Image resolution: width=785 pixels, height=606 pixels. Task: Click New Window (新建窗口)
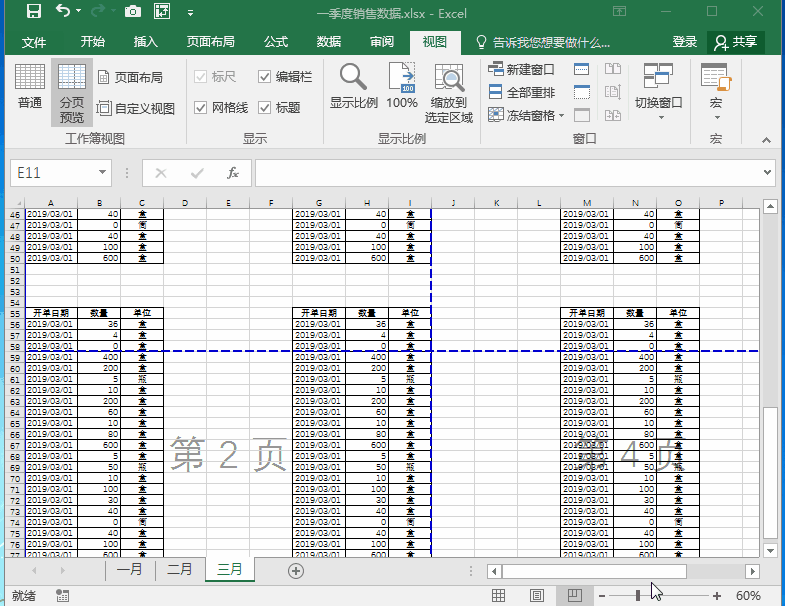(x=521, y=70)
